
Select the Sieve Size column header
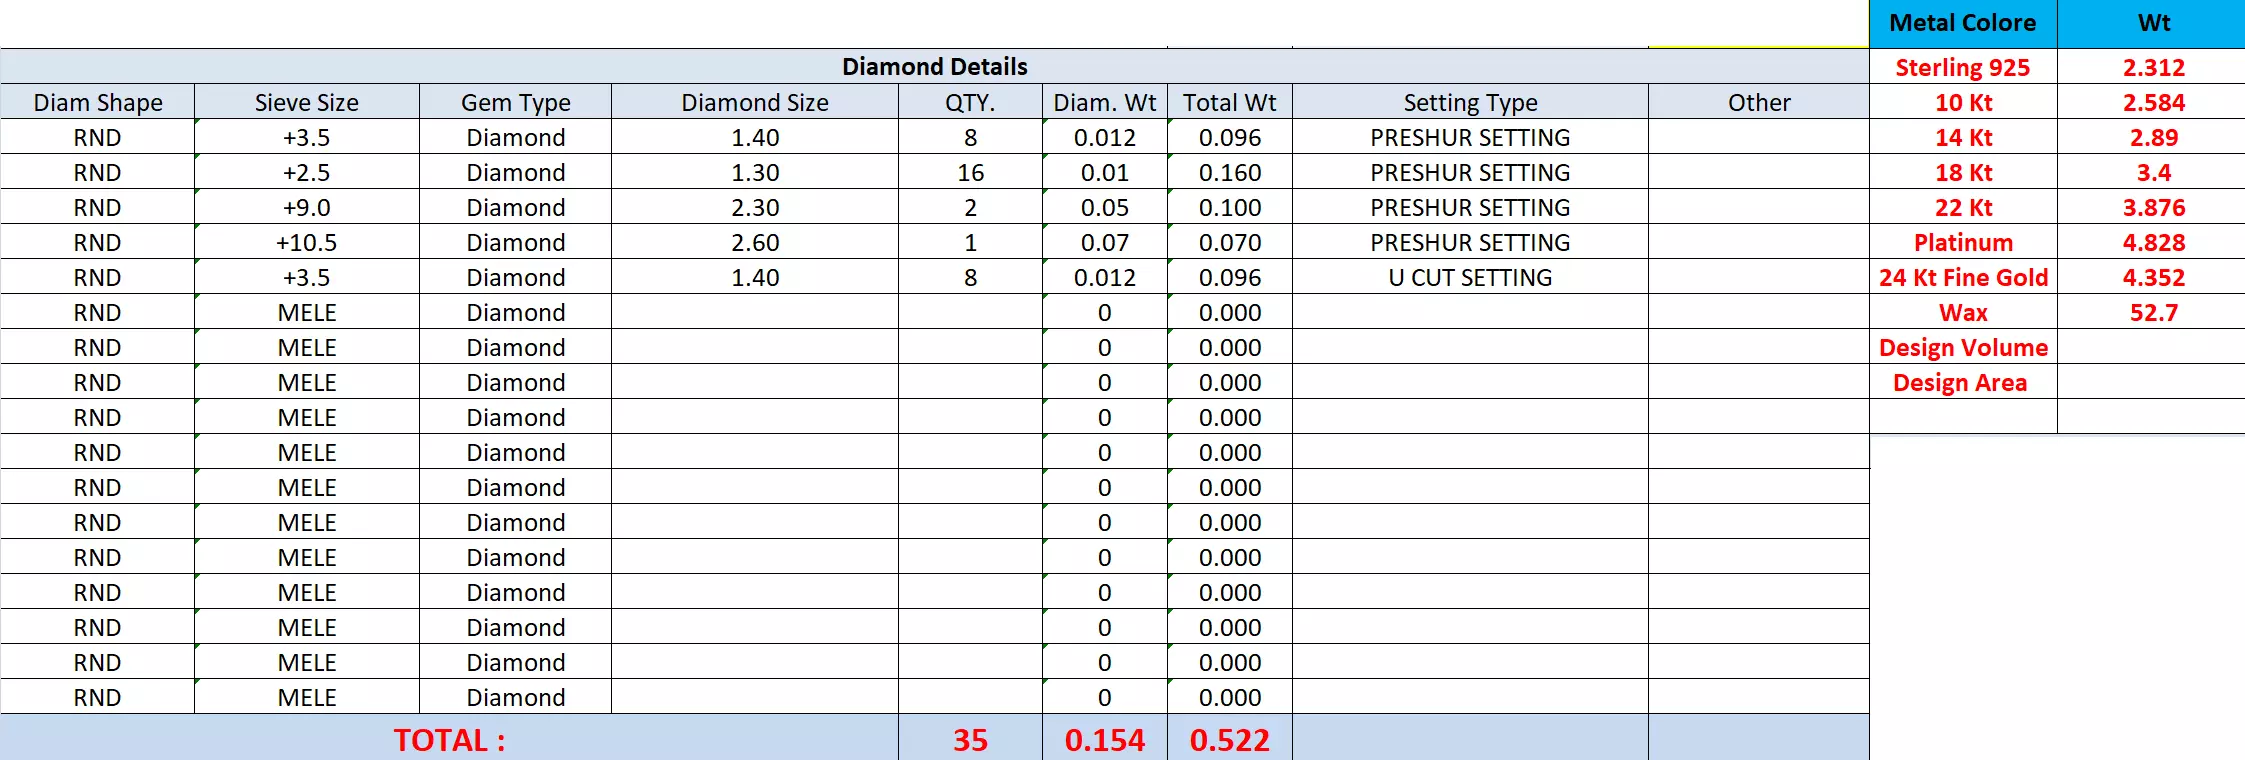307,102
